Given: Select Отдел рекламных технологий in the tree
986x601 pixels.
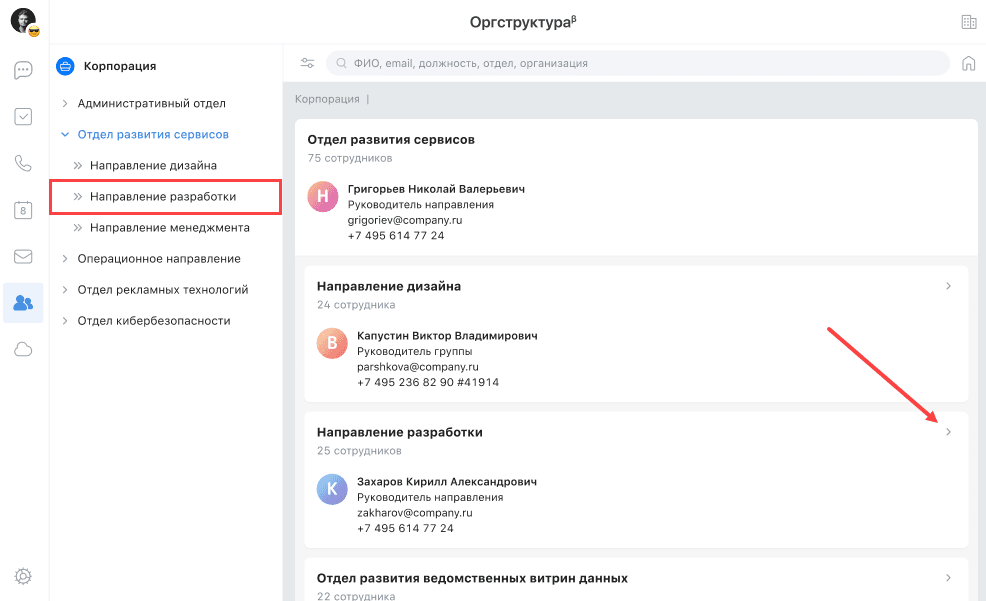Looking at the screenshot, I should click(x=163, y=290).
